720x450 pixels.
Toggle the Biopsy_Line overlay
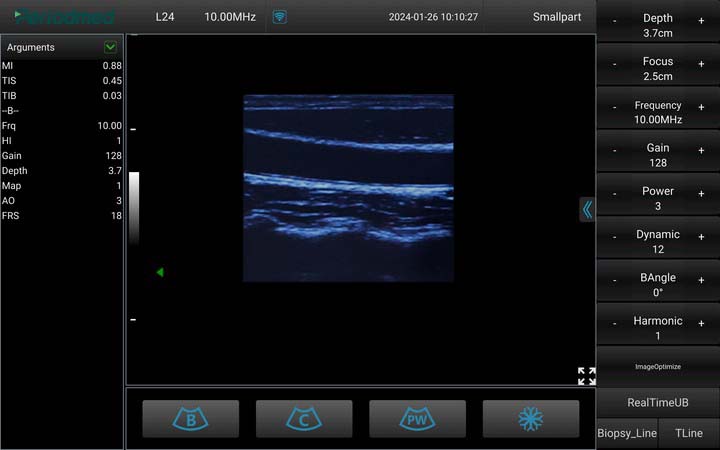click(x=627, y=433)
